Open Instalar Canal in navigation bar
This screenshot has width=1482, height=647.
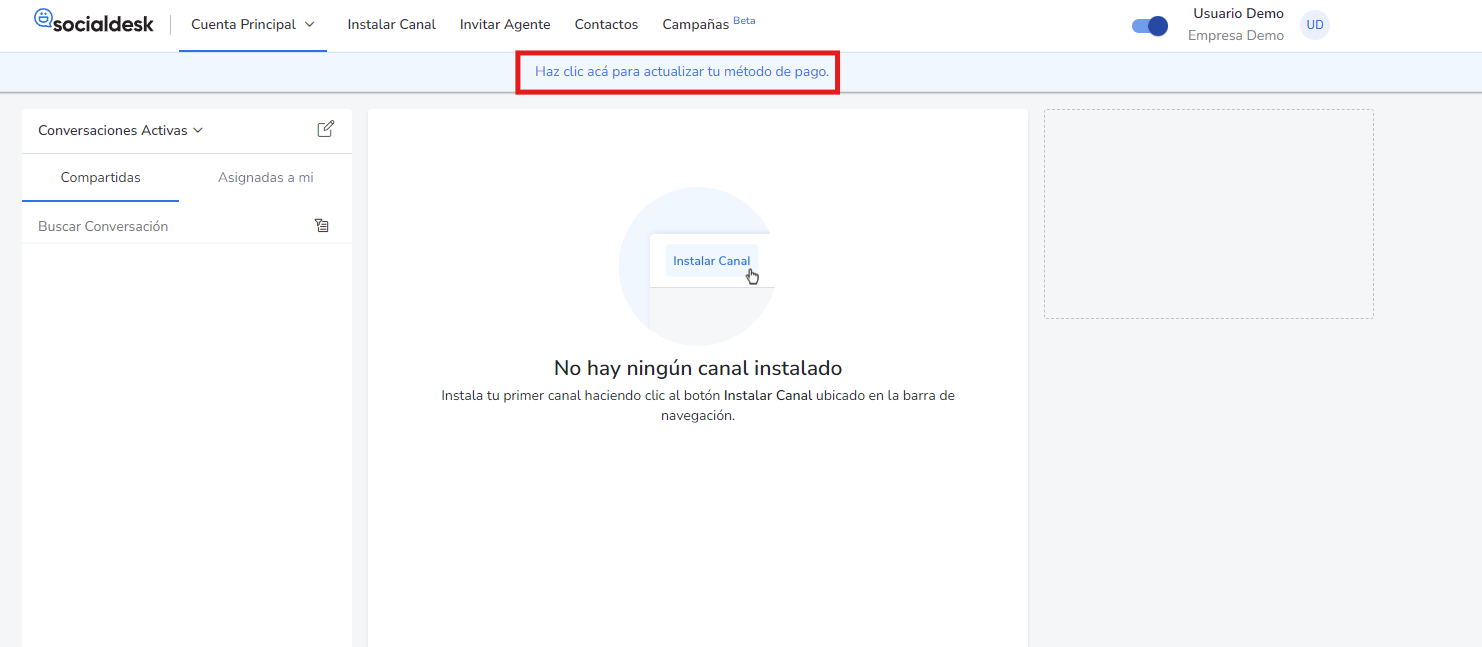(392, 24)
